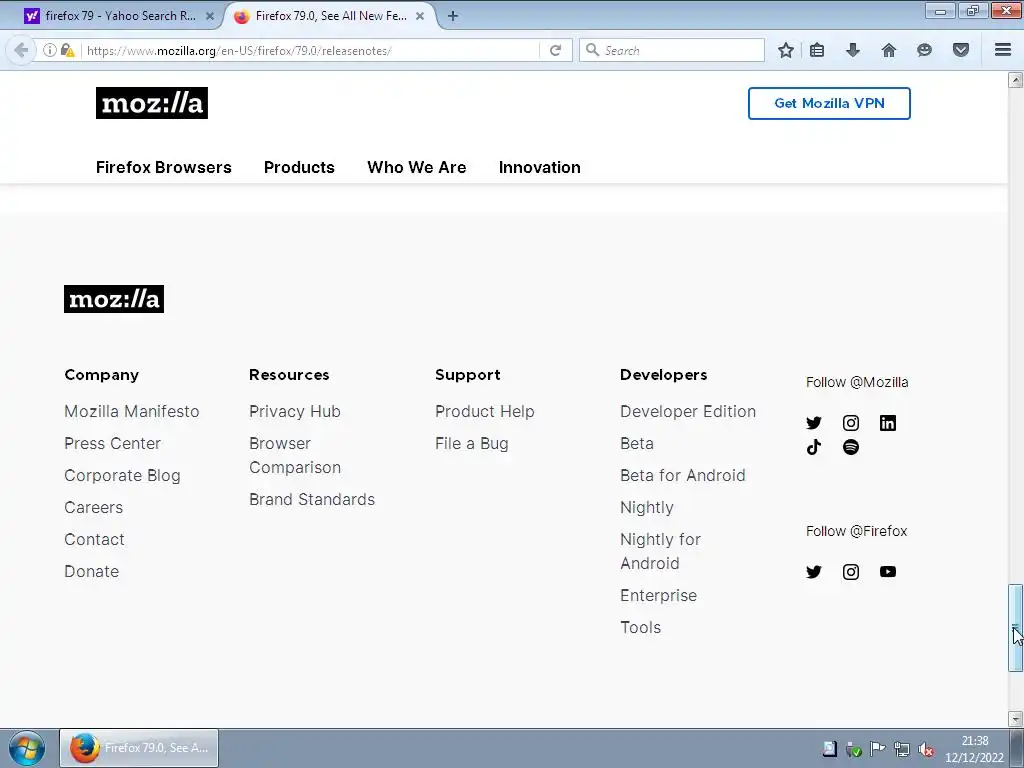Go to the Careers link
This screenshot has width=1024, height=768.
[x=93, y=507]
